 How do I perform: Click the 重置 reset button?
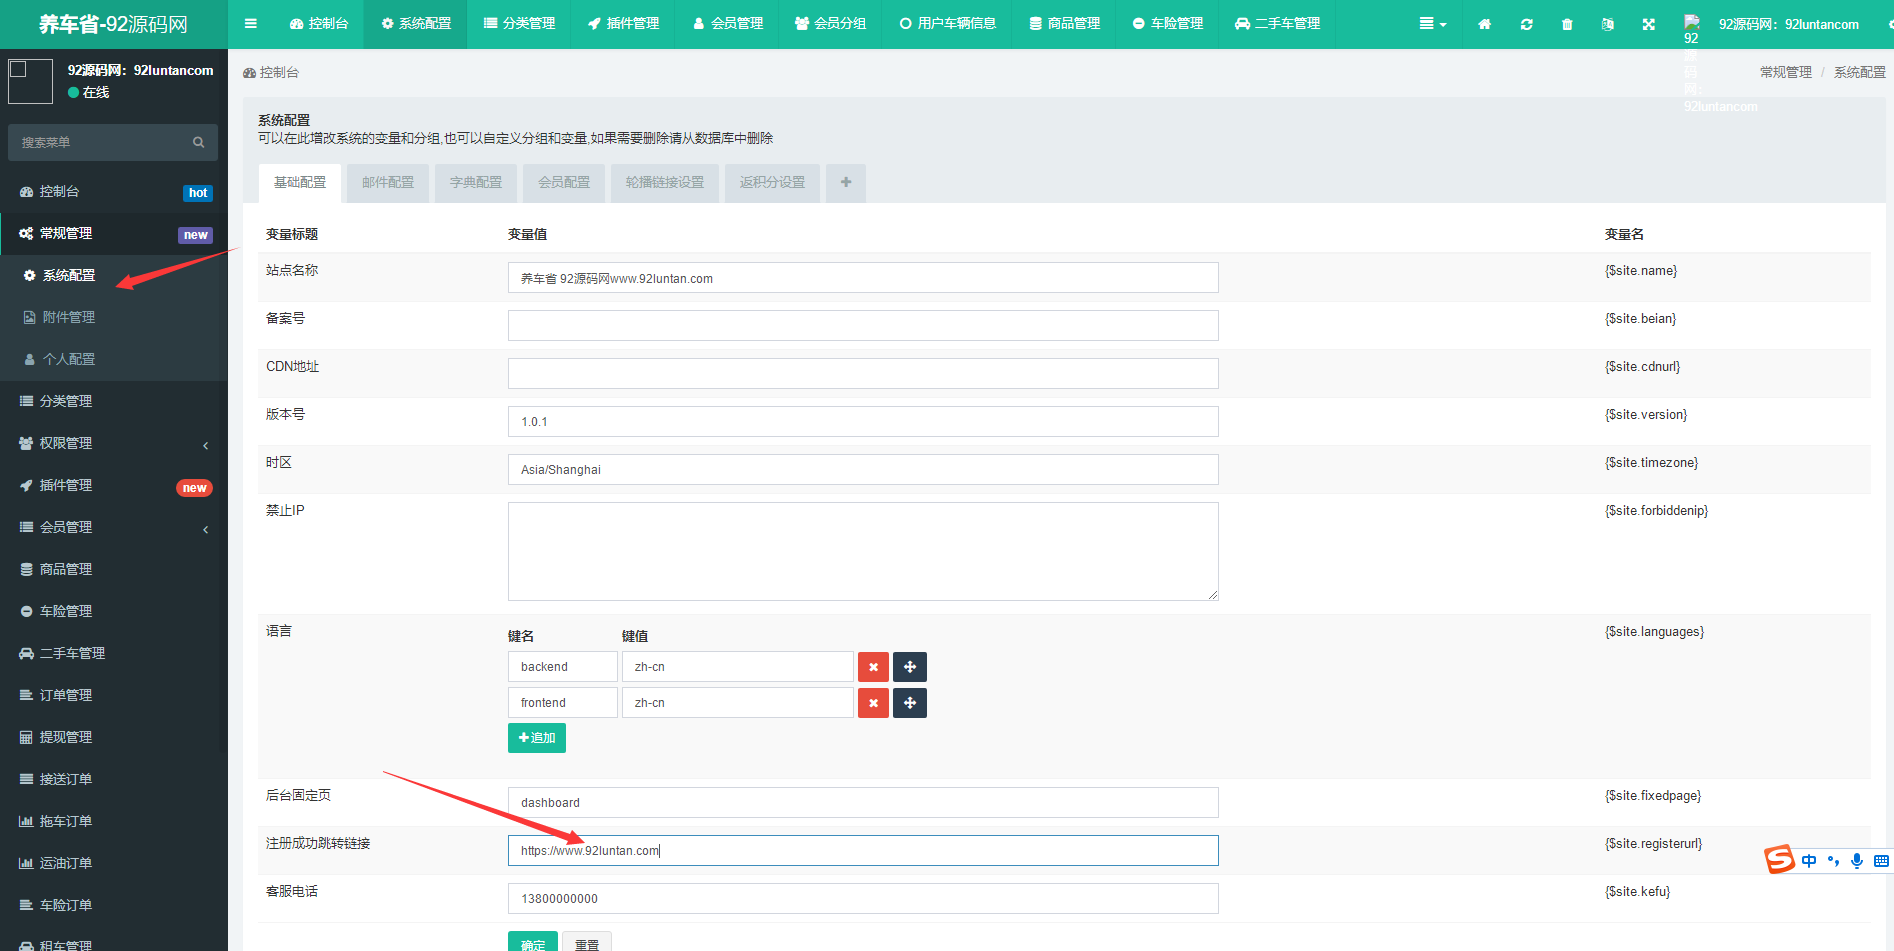[587, 943]
